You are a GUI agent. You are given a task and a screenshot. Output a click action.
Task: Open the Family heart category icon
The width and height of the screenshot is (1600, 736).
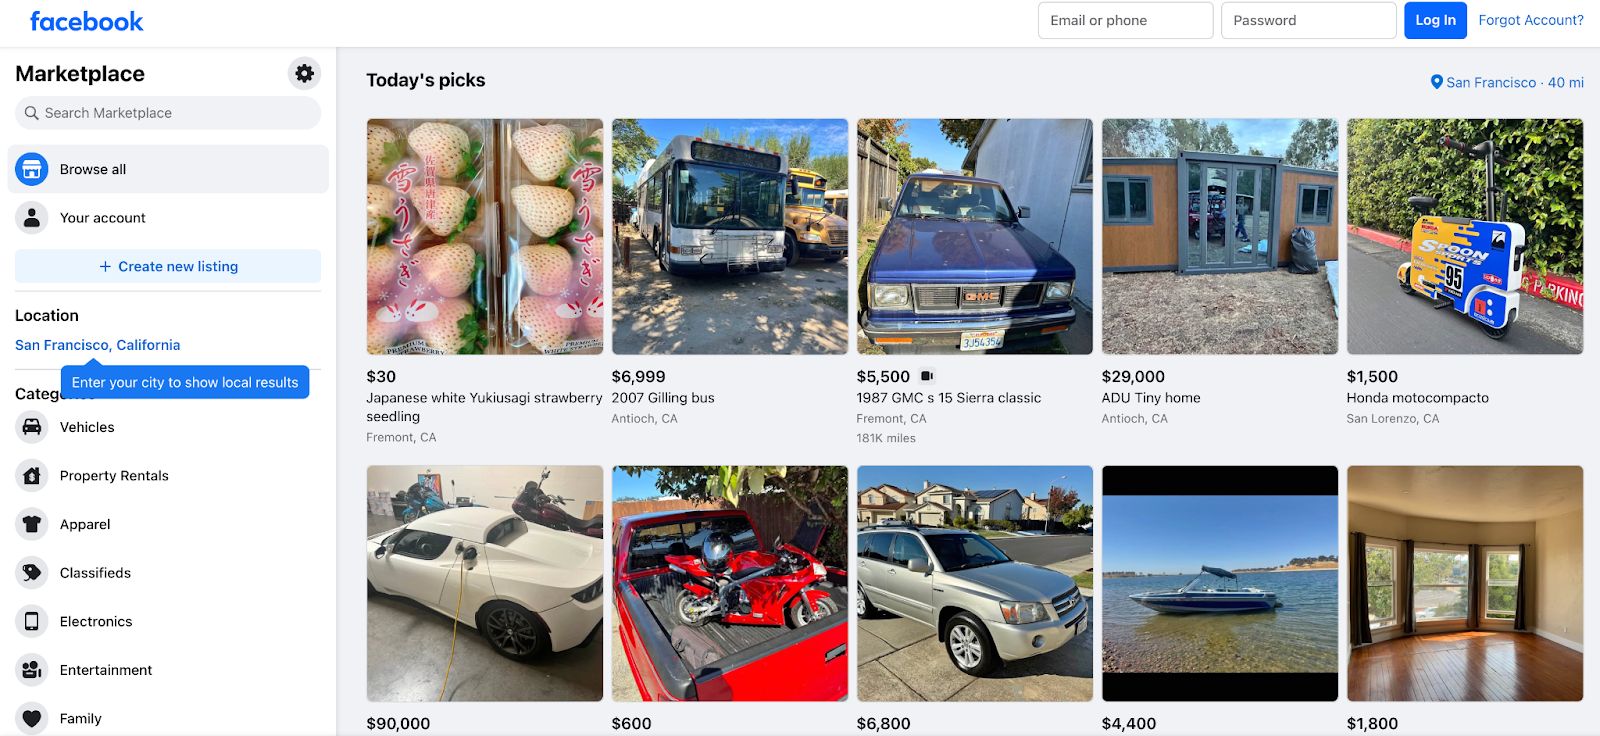[31, 717]
